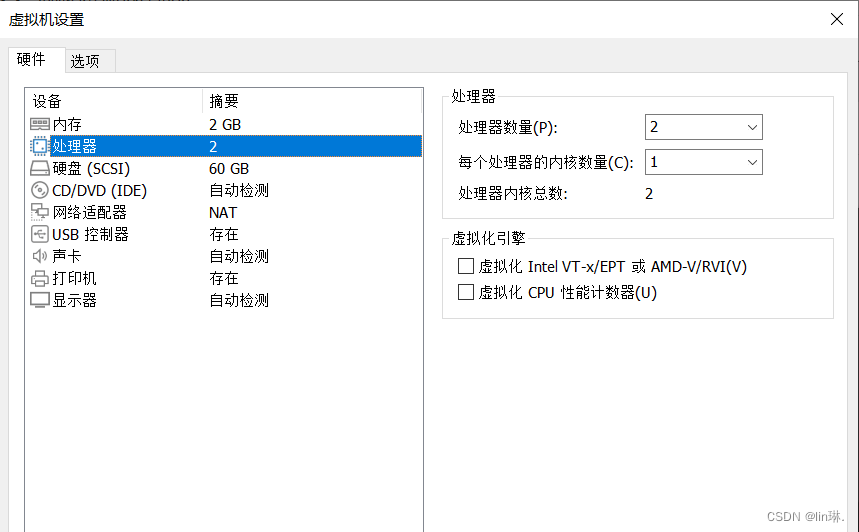Image resolution: width=859 pixels, height=532 pixels.
Task: Pick the USB controller (USB 控制器) icon
Action: click(x=39, y=234)
